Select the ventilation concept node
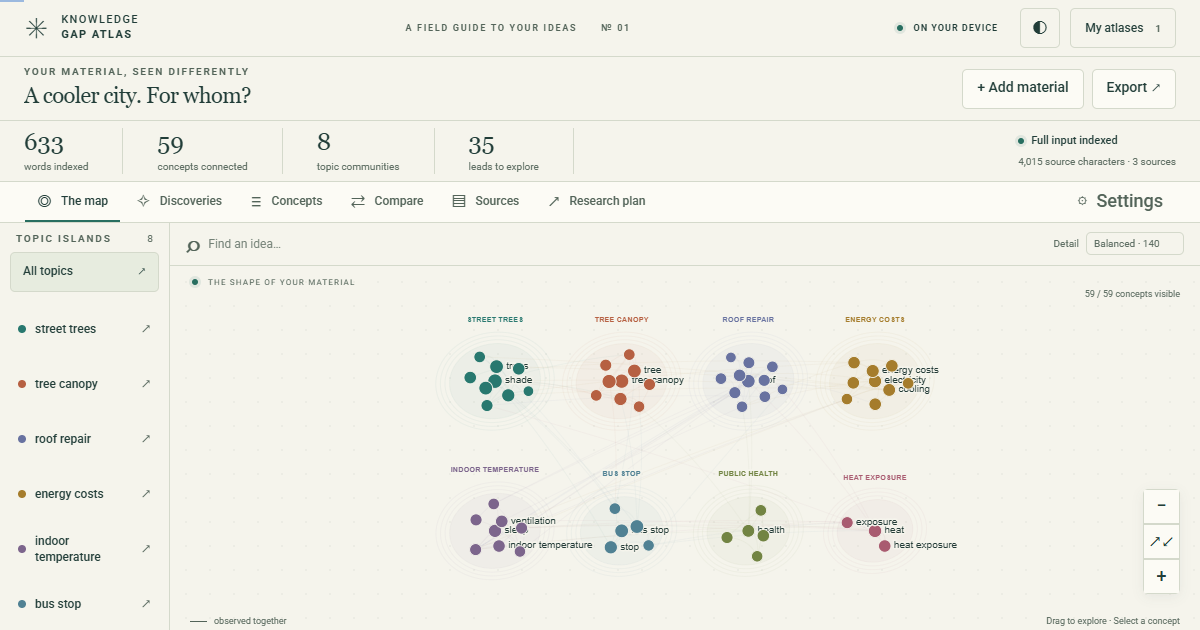Image resolution: width=1200 pixels, height=630 pixels. tap(502, 521)
